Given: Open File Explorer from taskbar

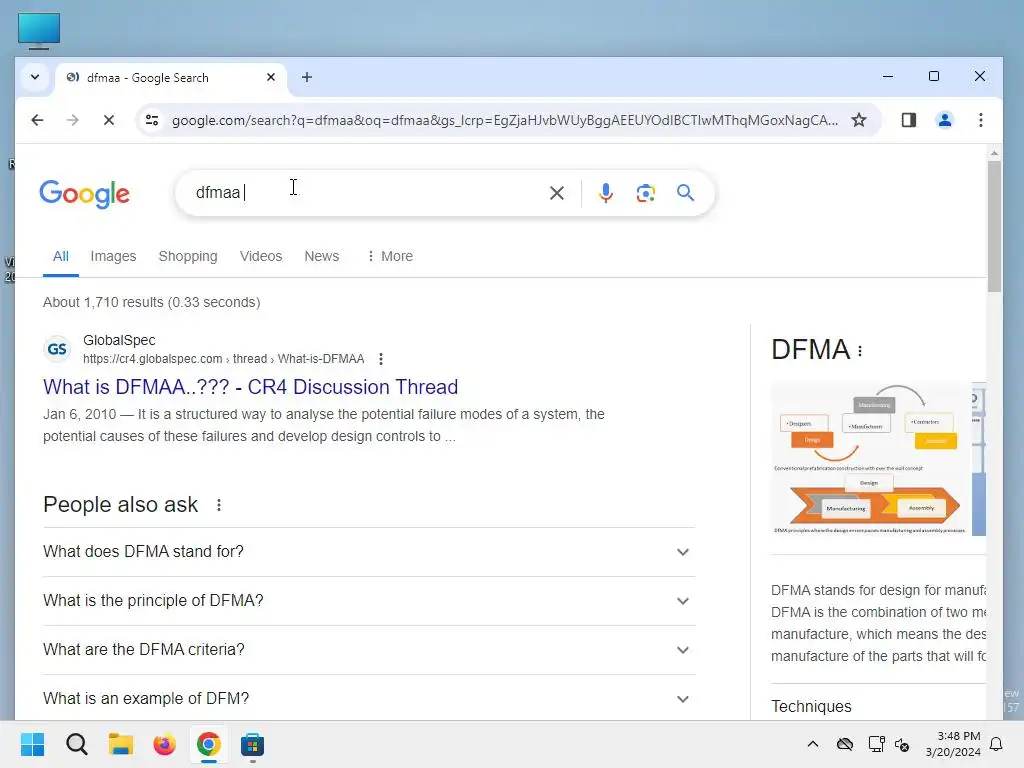Looking at the screenshot, I should click(121, 744).
